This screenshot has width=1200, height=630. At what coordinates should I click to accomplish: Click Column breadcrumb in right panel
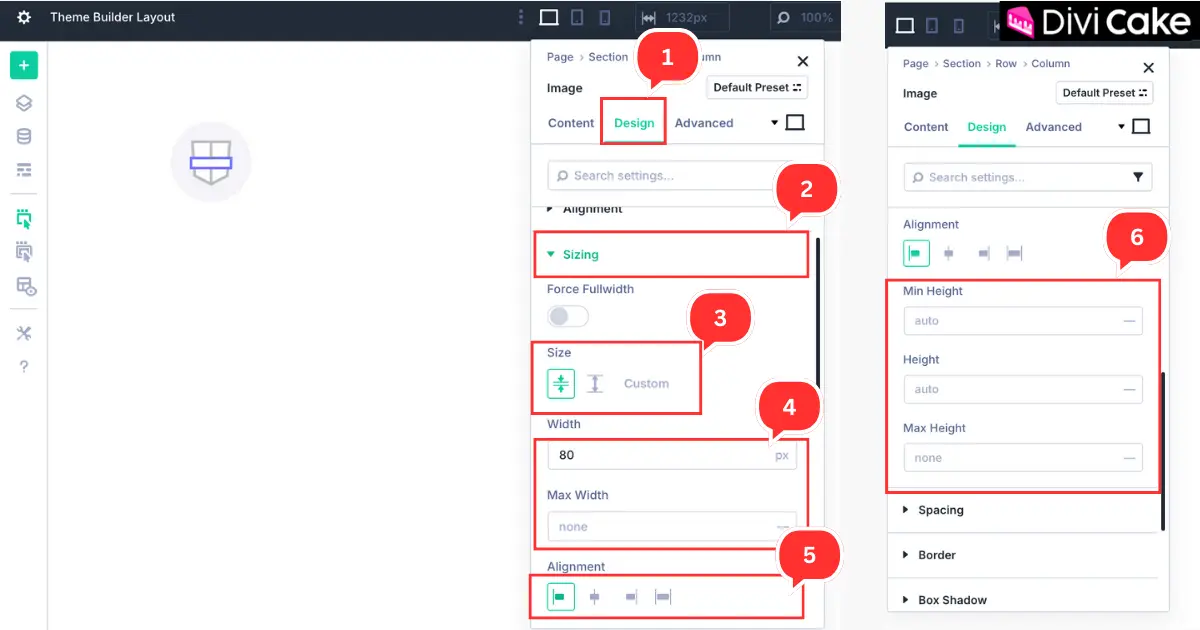point(1051,64)
